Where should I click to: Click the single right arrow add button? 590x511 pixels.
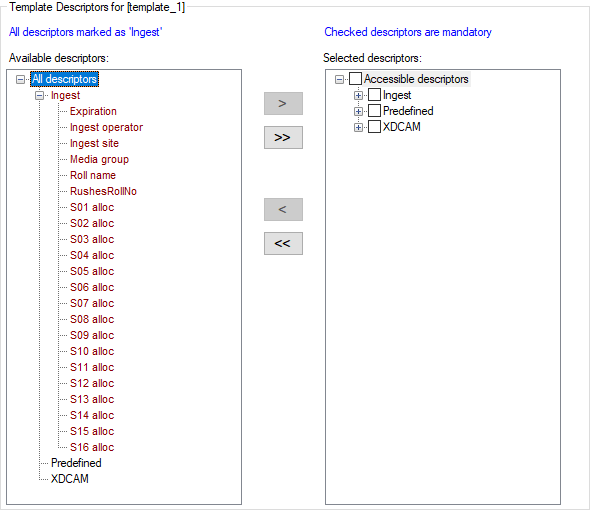pos(283,103)
